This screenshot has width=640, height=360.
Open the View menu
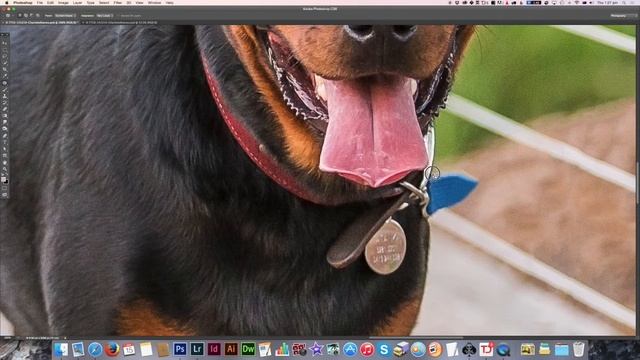tap(139, 2)
